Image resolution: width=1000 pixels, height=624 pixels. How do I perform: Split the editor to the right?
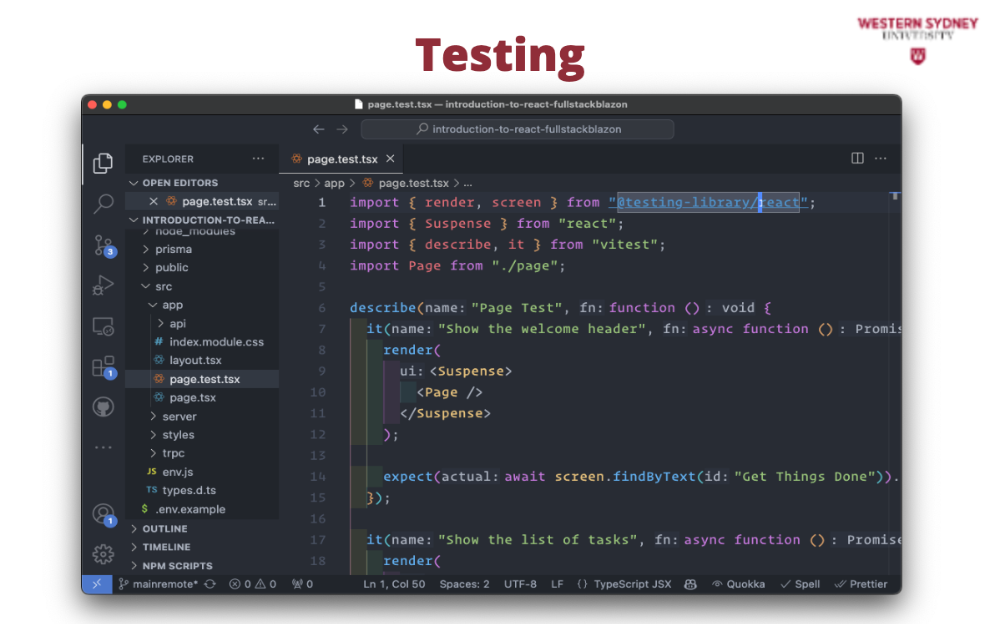click(857, 158)
